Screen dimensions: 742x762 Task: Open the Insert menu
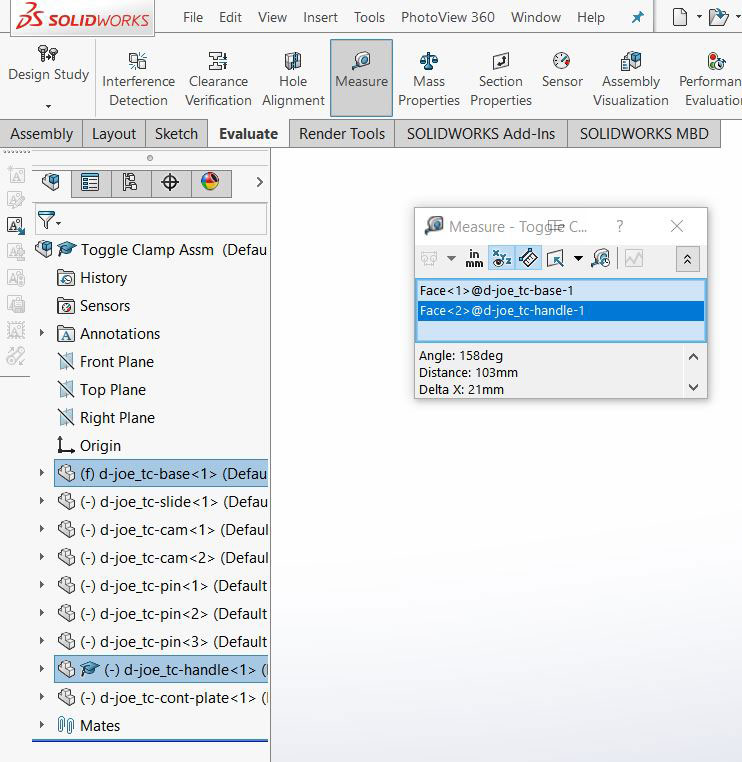[x=320, y=17]
